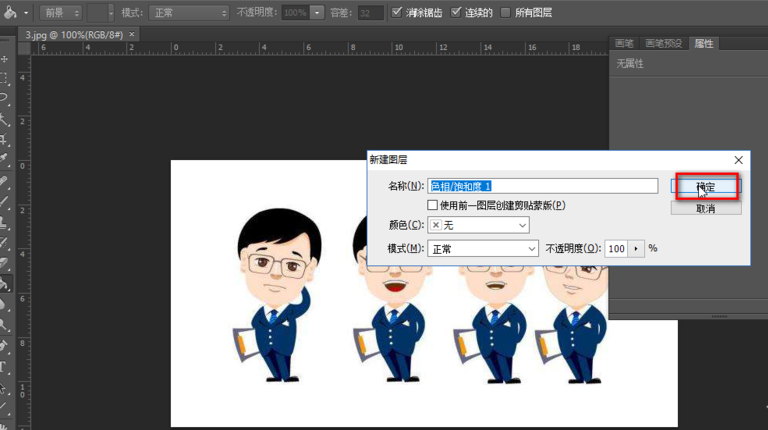The height and width of the screenshot is (430, 768).
Task: Open the Paint Bucket tool preset picker
Action: [17, 13]
